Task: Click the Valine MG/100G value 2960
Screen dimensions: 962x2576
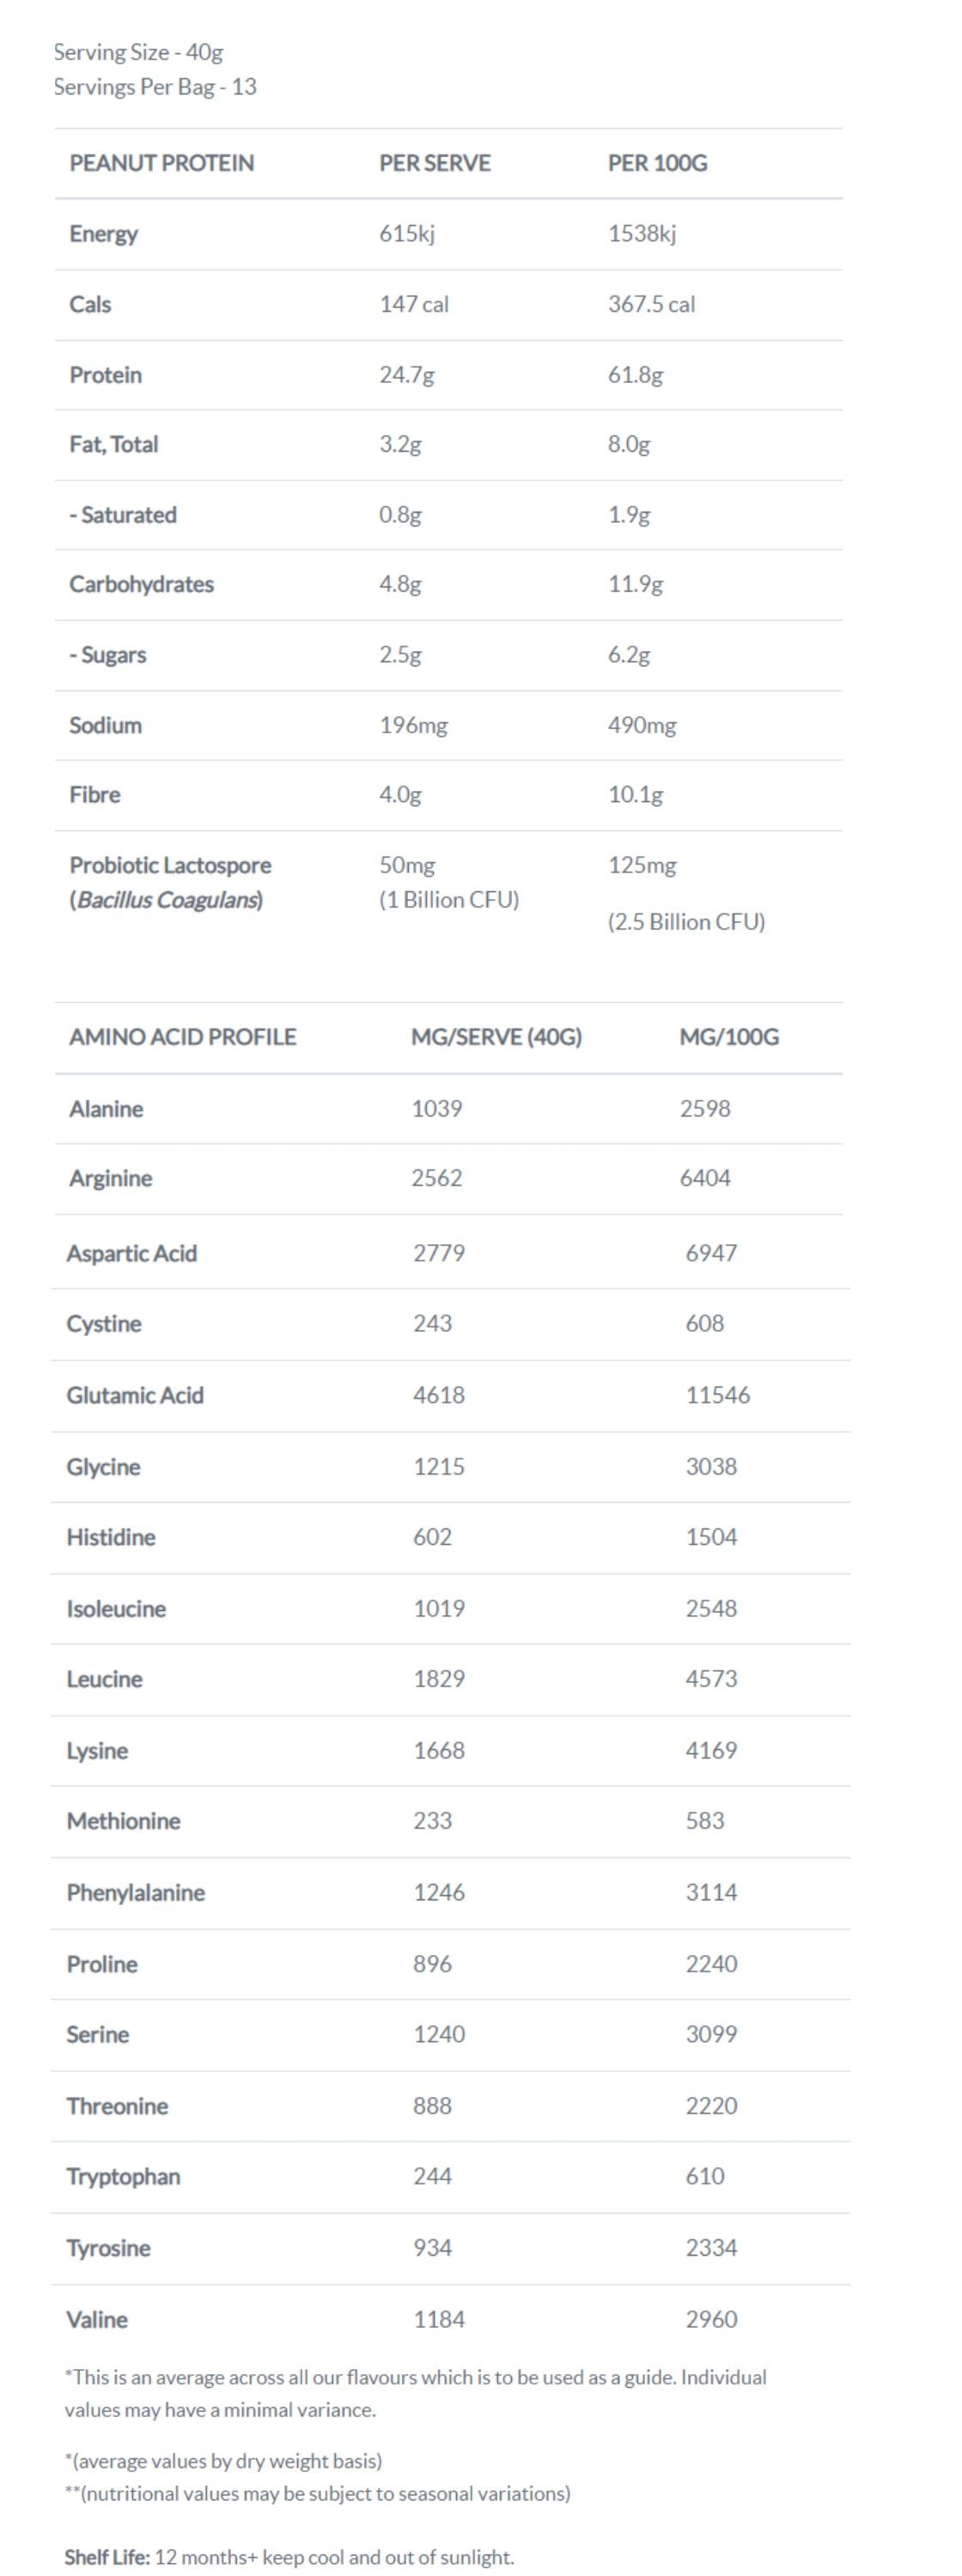Action: 711,2319
